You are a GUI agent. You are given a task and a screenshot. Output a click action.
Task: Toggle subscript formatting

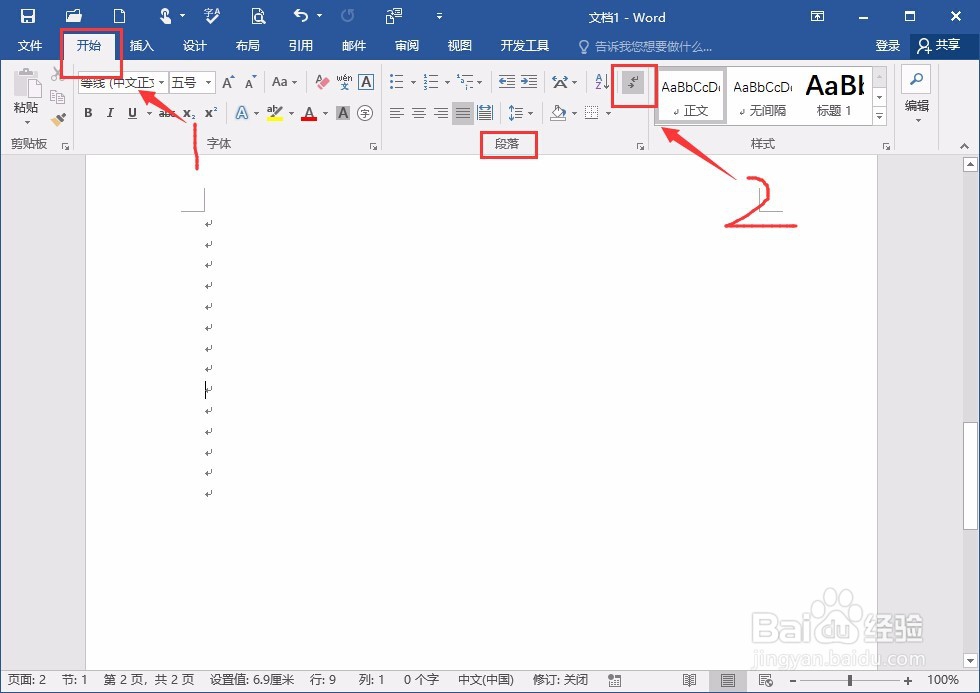tap(189, 114)
